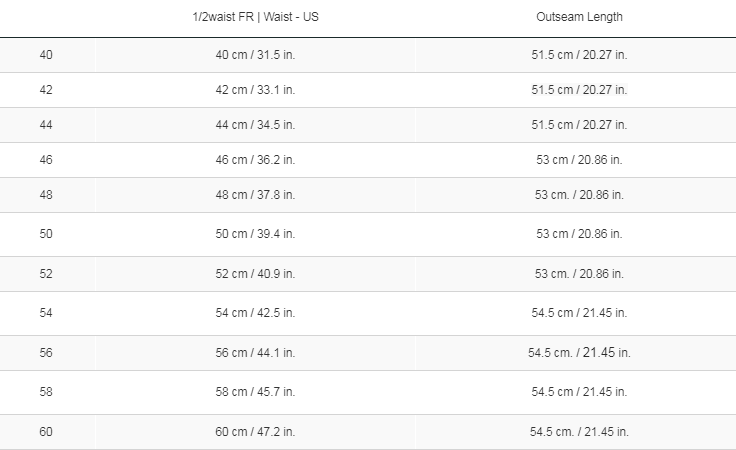Click the outseam length cell in size 50 row
The image size is (736, 450).
pos(579,234)
